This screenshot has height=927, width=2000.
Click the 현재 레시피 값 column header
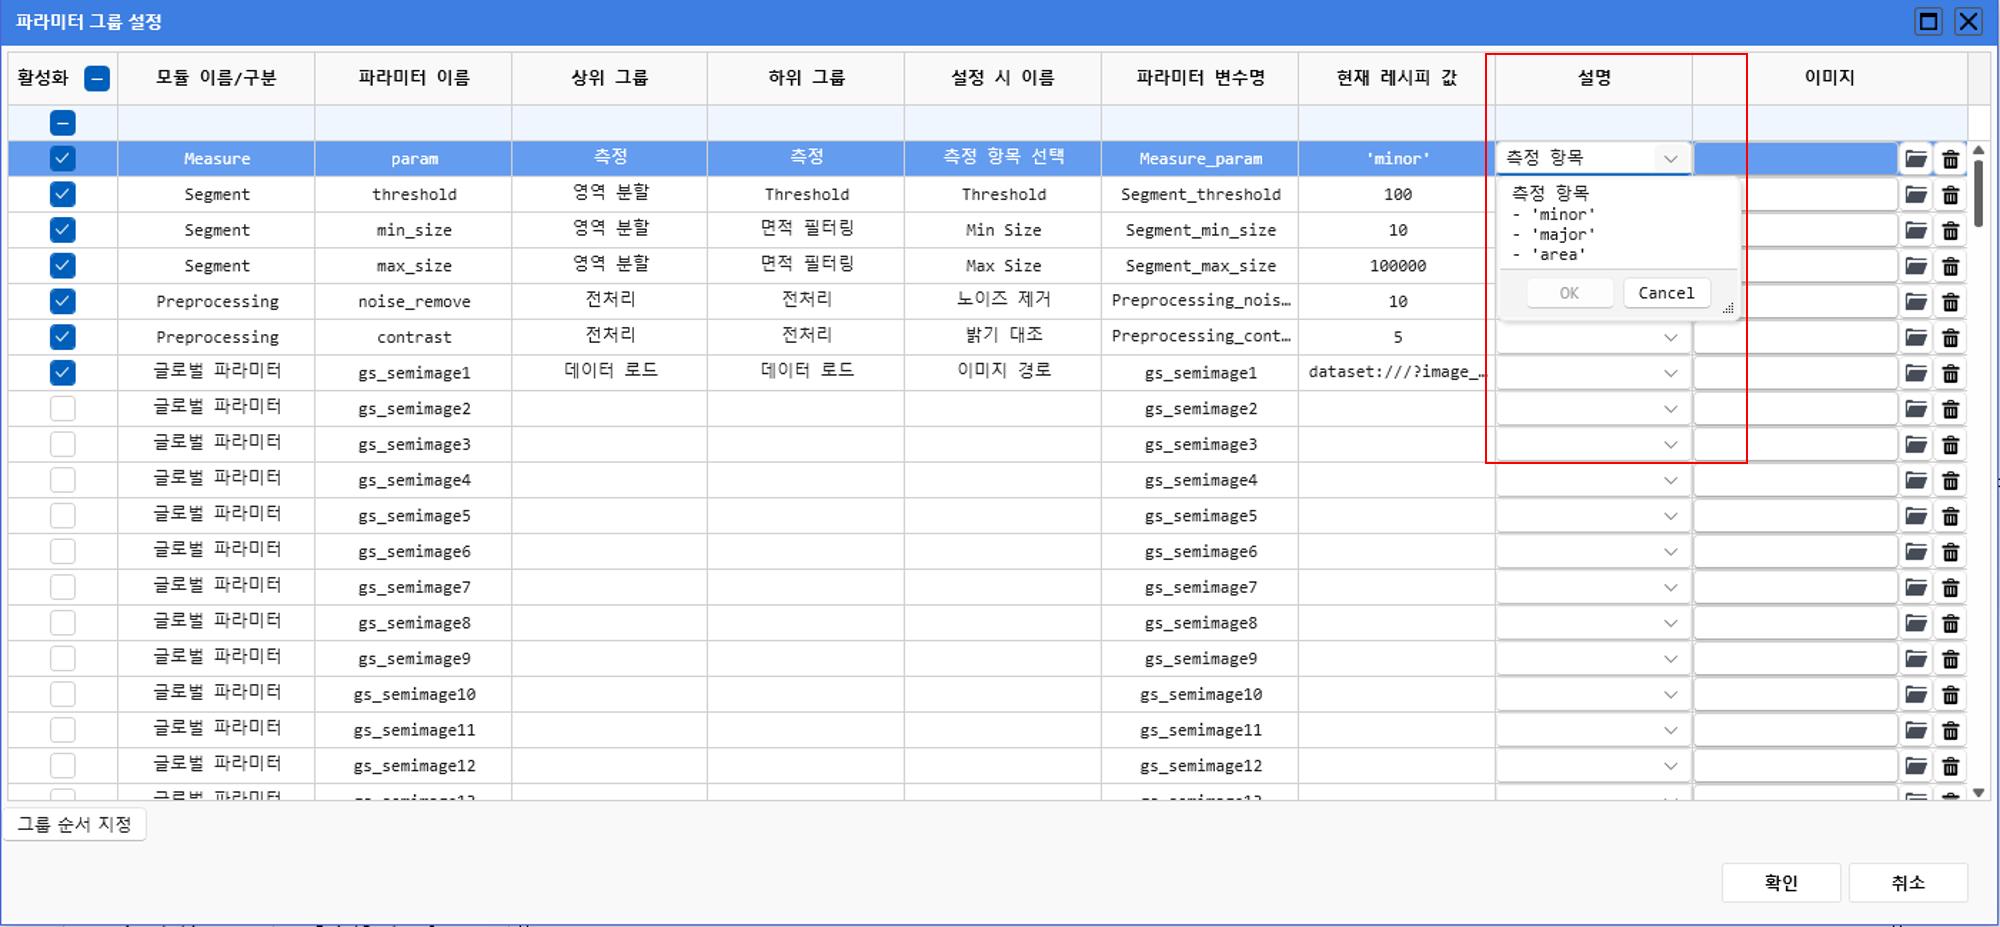point(1396,78)
